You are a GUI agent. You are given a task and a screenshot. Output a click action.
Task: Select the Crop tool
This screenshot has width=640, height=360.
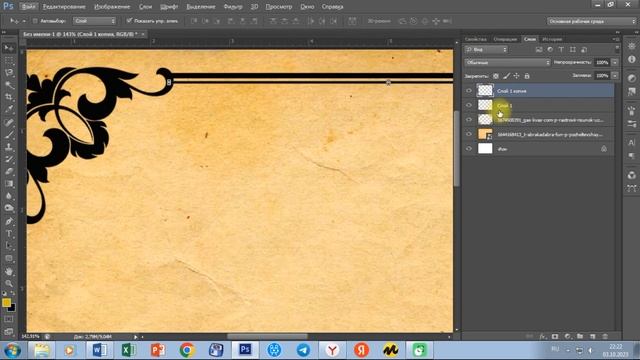pos(9,98)
